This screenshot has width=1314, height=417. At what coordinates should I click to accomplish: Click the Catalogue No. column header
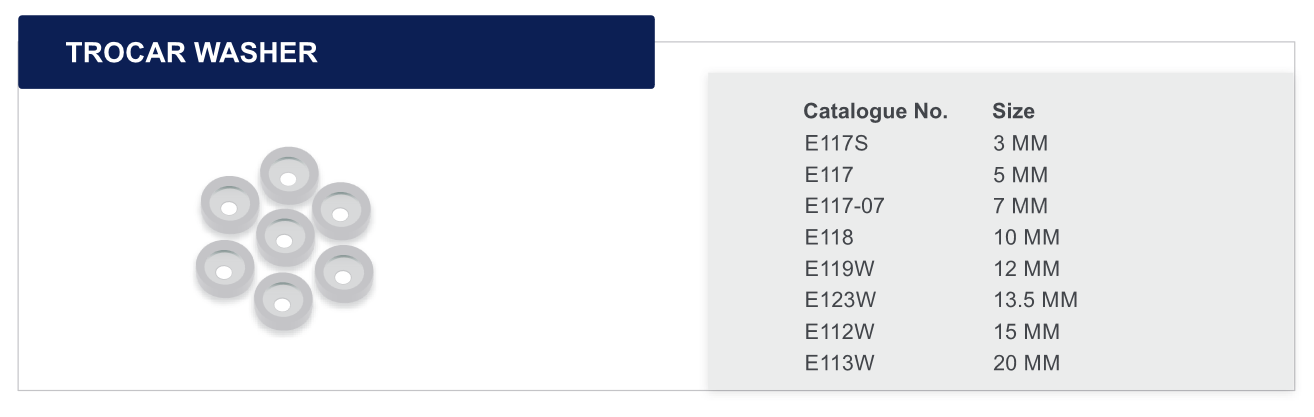pos(875,111)
